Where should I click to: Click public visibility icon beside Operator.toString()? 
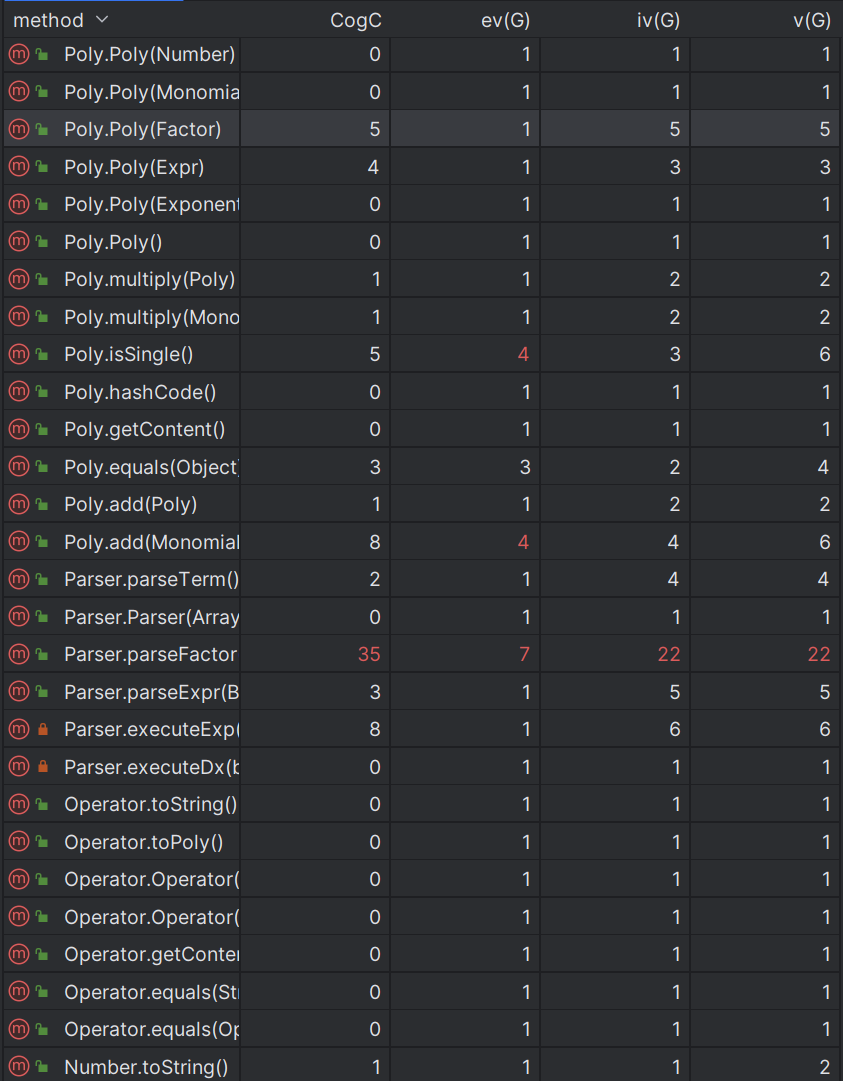click(42, 804)
